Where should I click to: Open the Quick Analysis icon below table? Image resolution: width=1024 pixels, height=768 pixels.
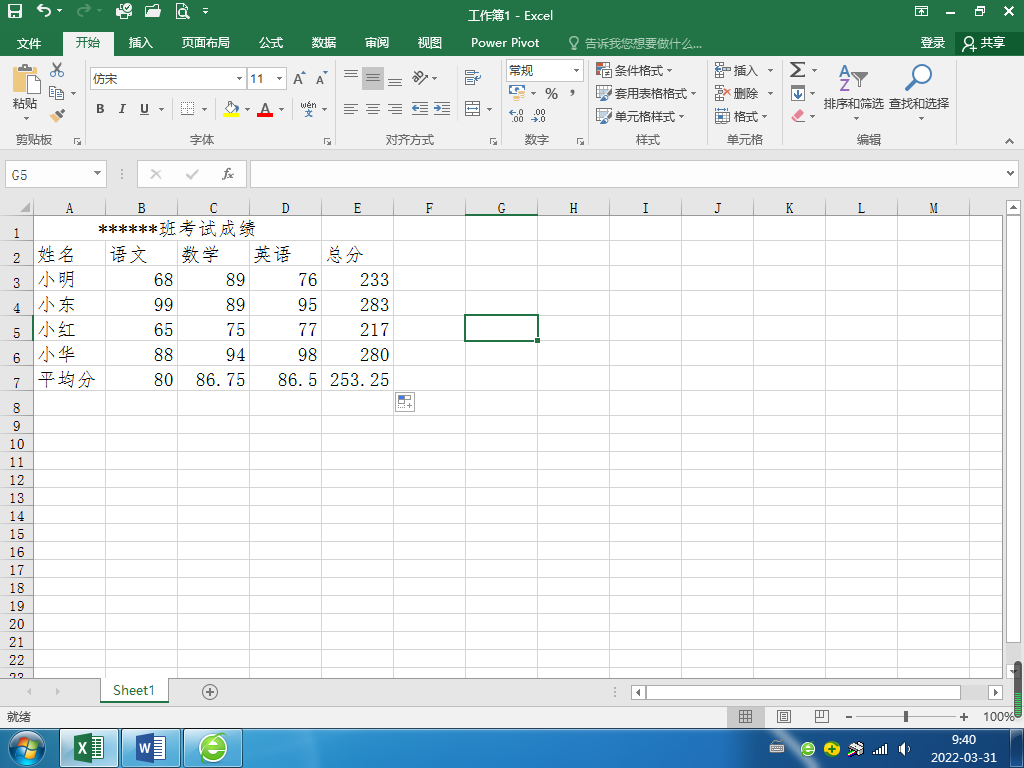coord(405,402)
